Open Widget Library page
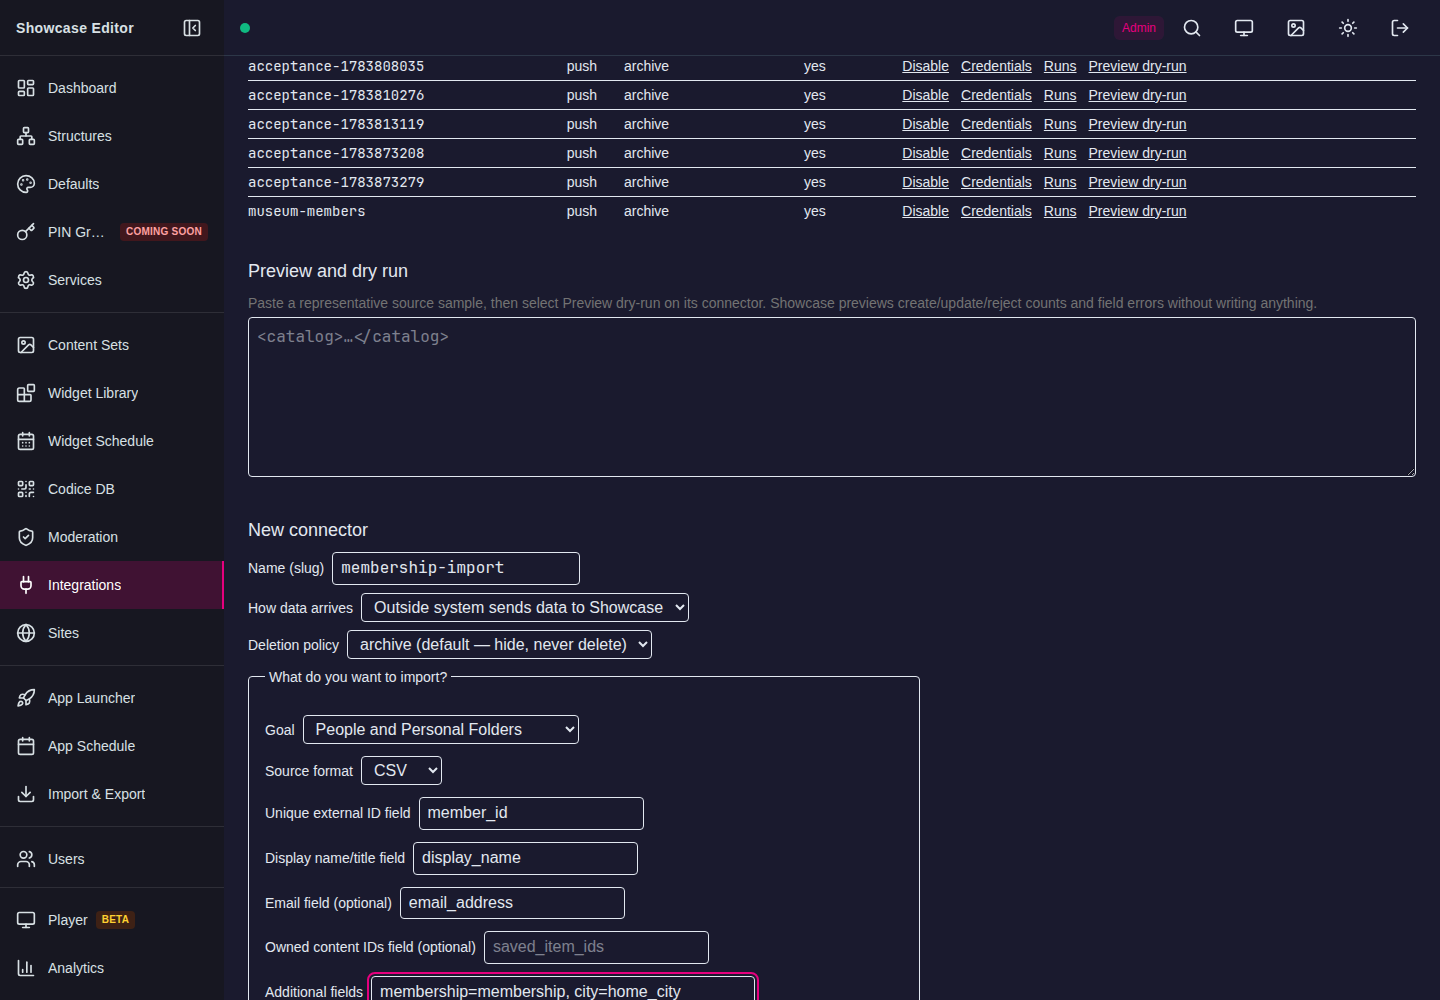Screen dimensions: 1440x1000 [112, 393]
